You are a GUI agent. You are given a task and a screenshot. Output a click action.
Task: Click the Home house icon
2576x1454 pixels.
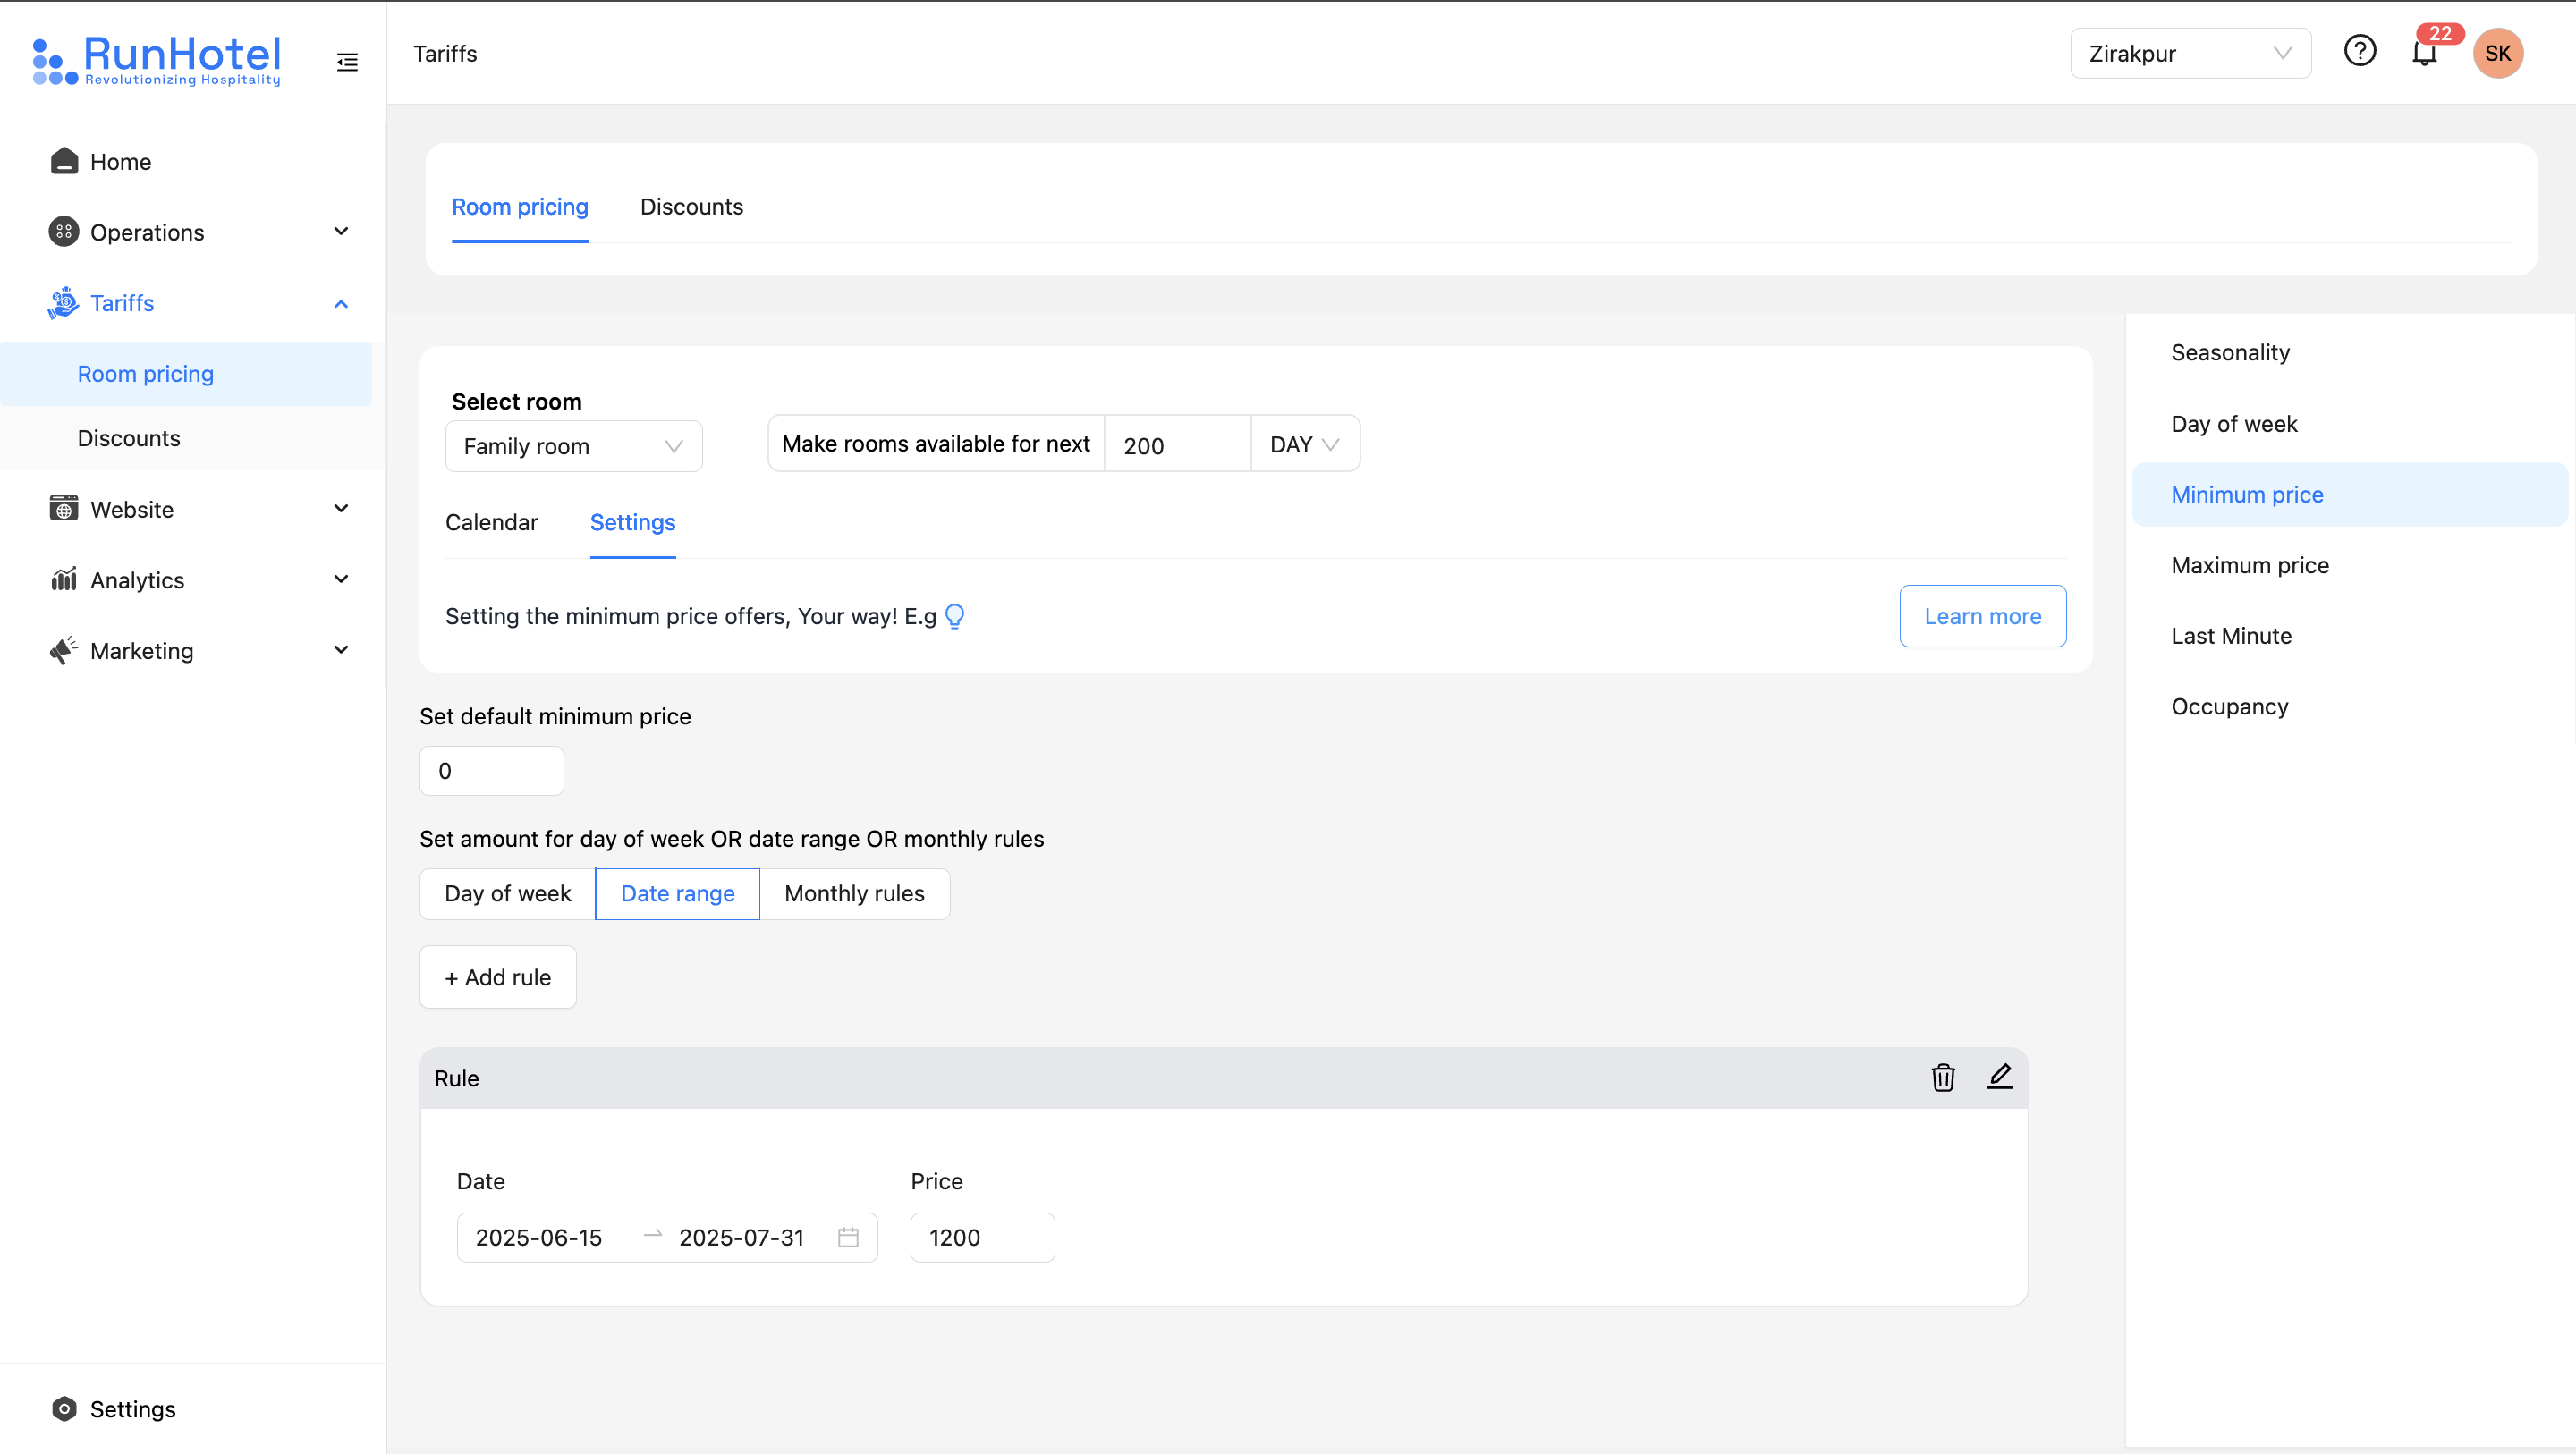click(x=64, y=161)
